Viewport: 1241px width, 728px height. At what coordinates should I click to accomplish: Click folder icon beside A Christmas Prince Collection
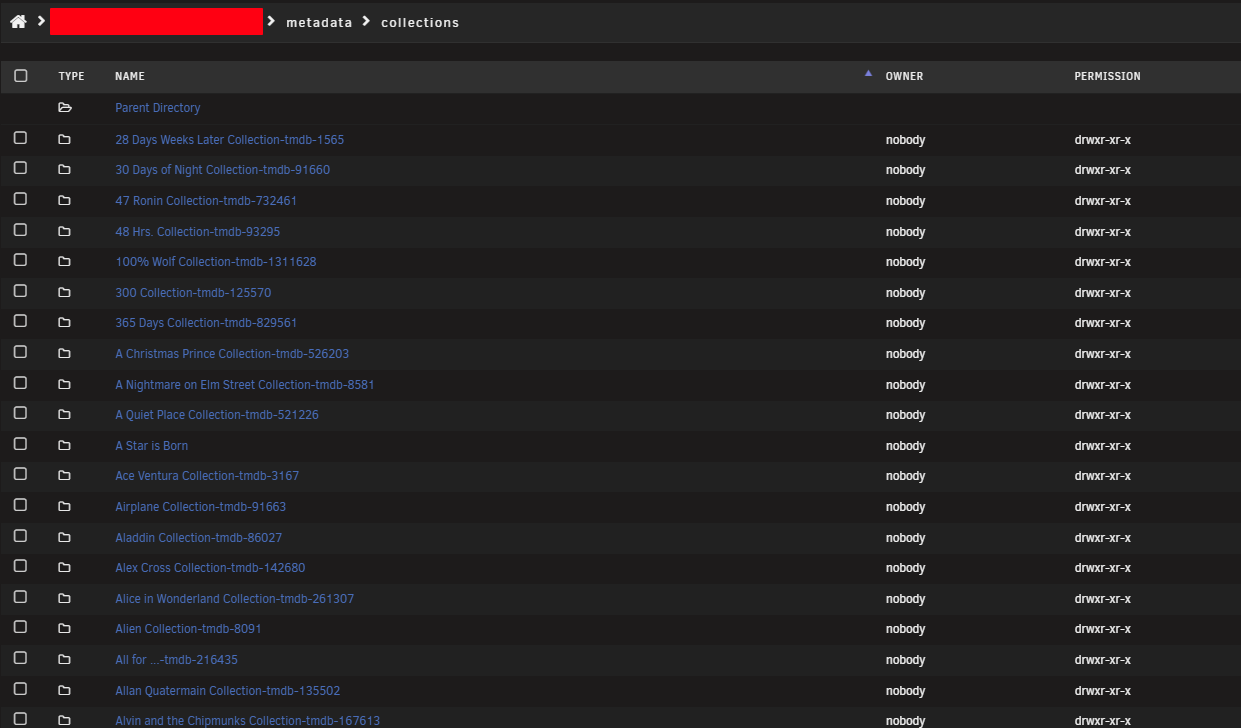coord(65,353)
